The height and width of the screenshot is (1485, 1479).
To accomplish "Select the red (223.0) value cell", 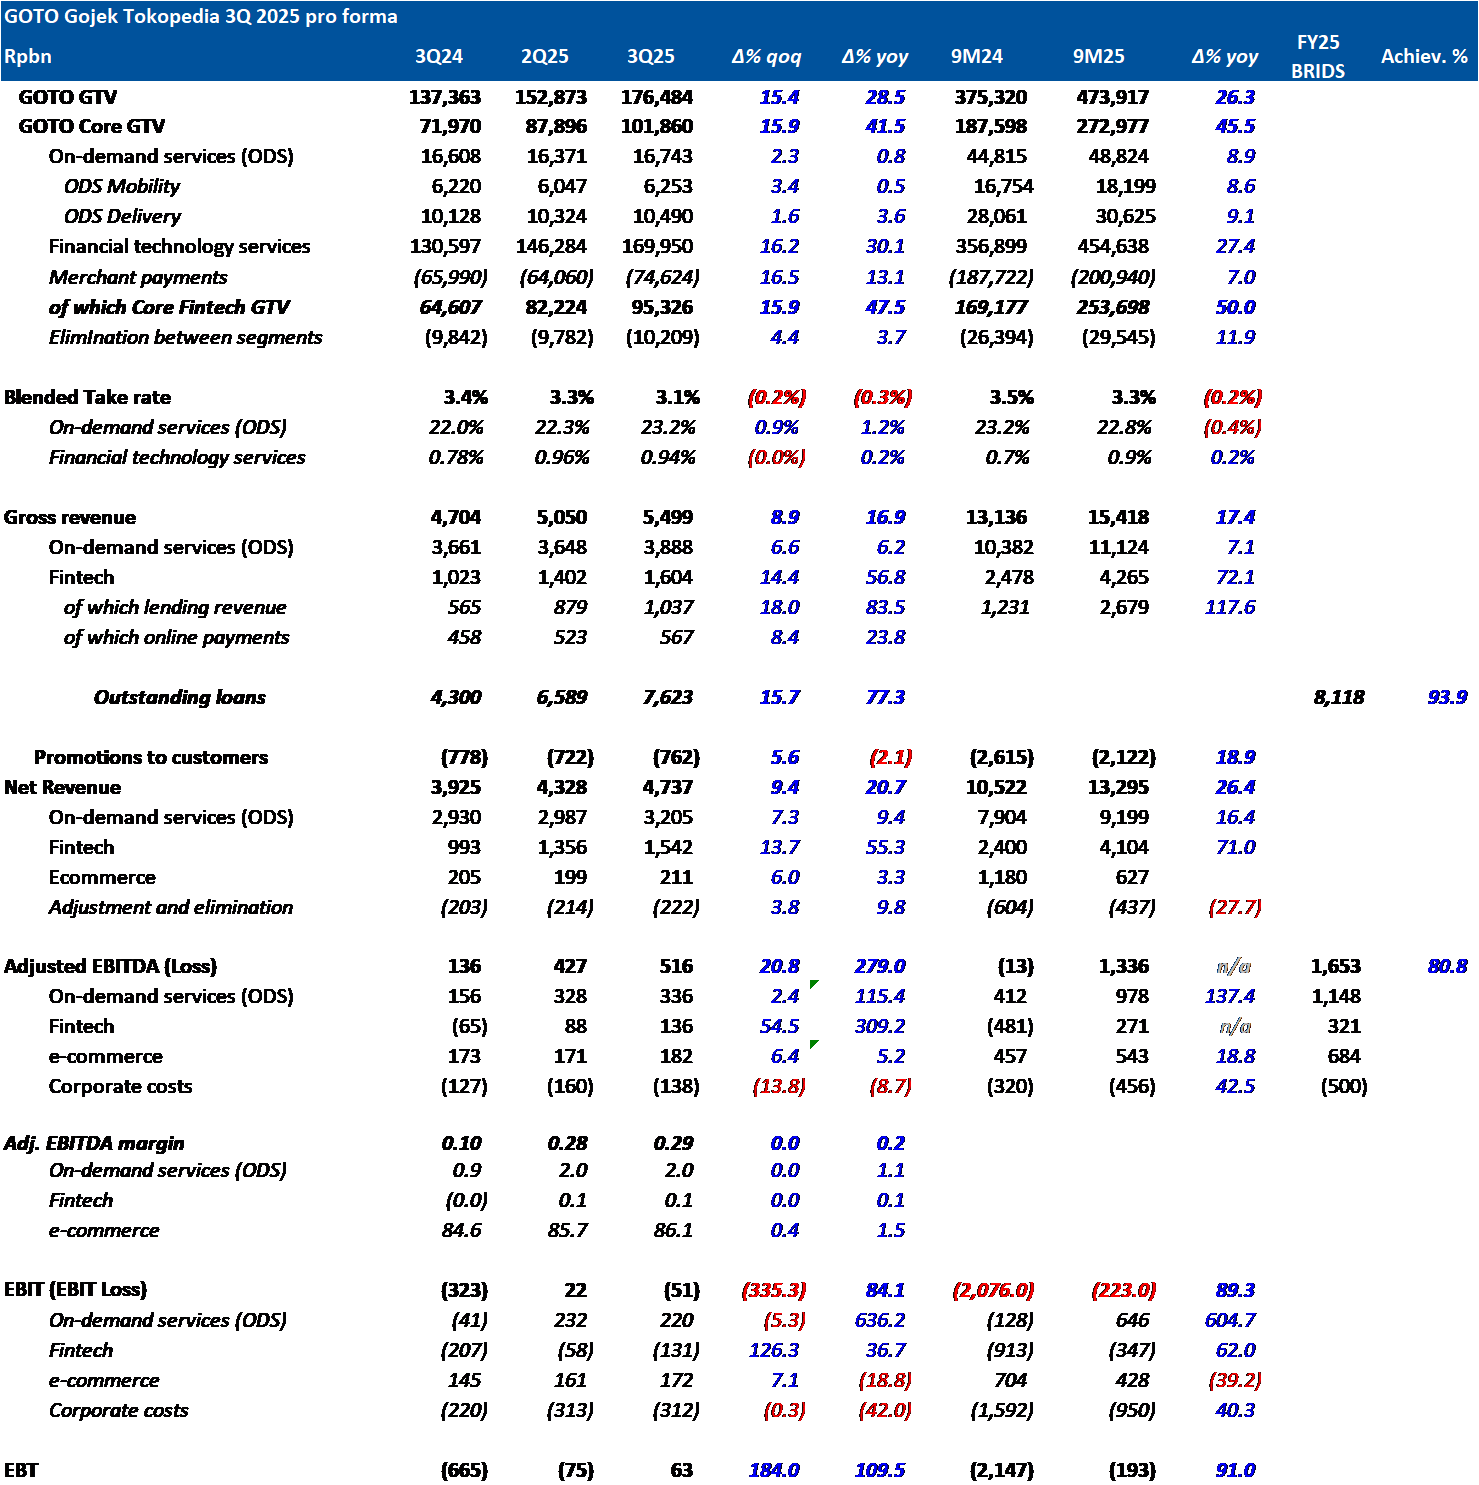I will (1124, 1290).
